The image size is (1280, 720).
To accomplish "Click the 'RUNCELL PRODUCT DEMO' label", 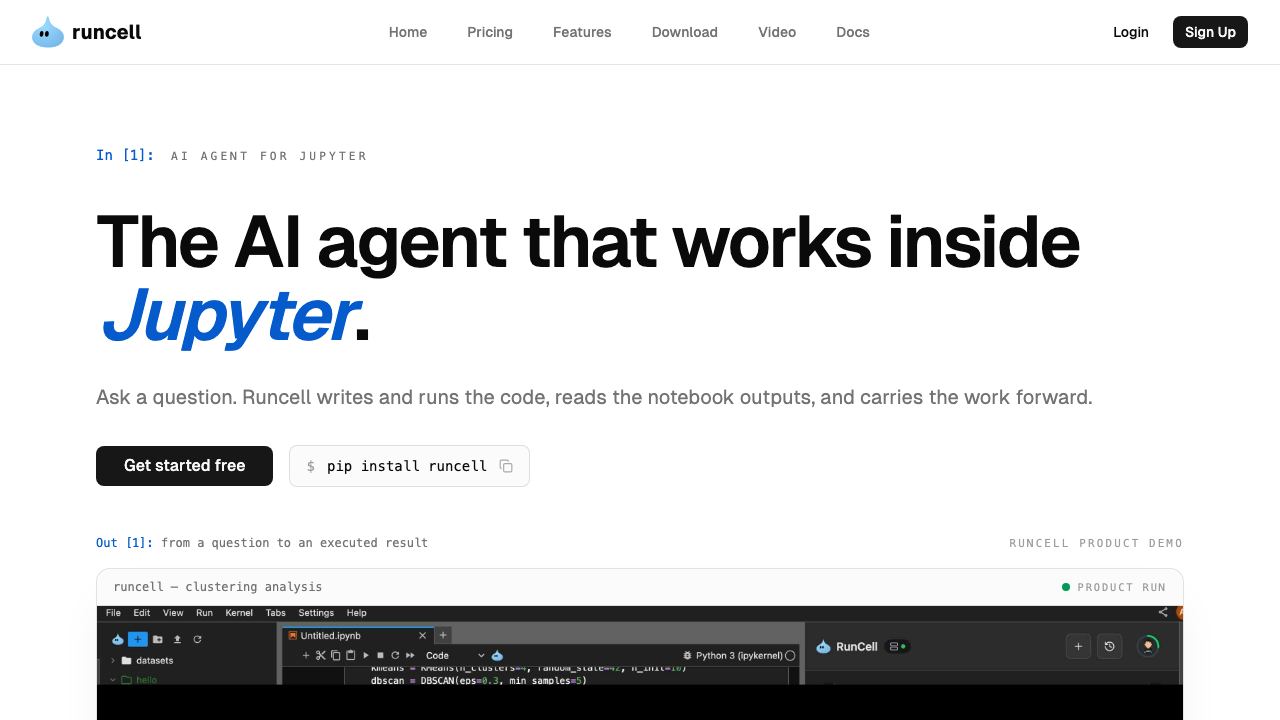I will coord(1096,543).
